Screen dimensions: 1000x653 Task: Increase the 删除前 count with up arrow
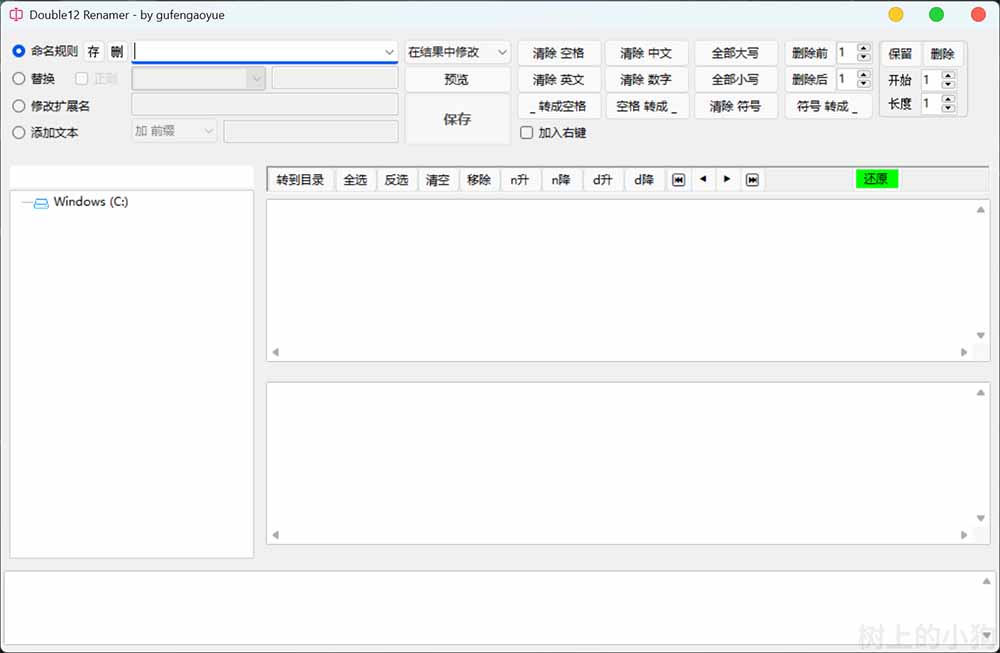click(864, 47)
